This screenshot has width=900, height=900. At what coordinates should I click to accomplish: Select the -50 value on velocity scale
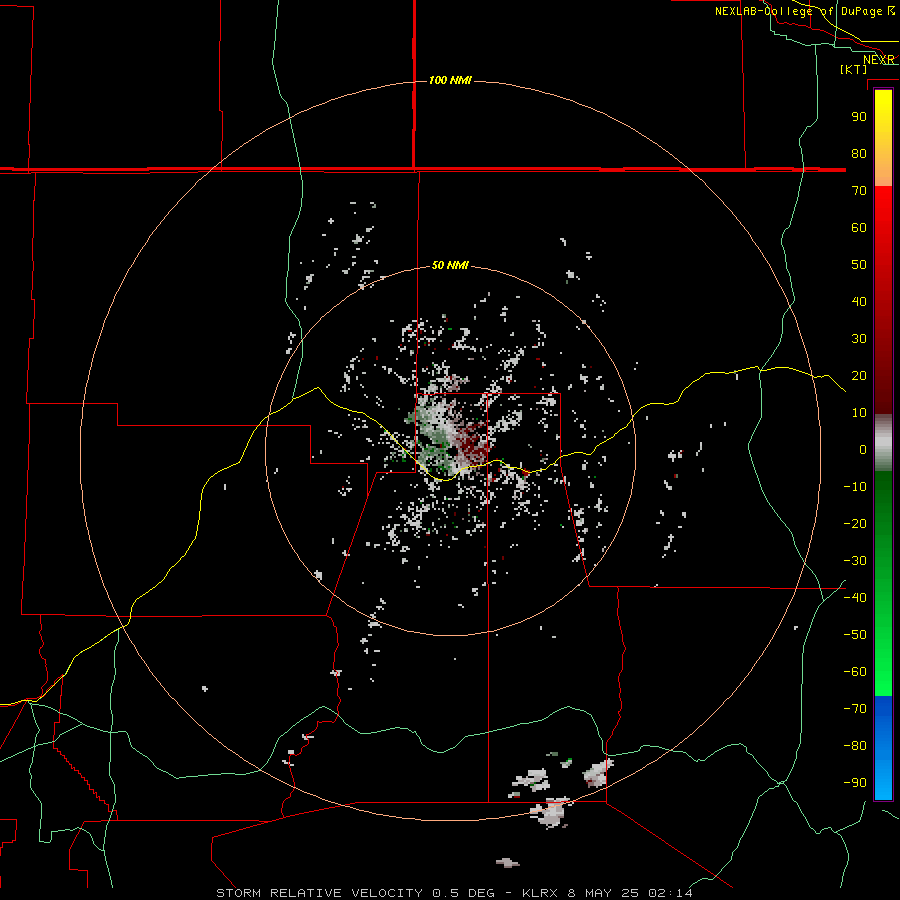coord(855,635)
